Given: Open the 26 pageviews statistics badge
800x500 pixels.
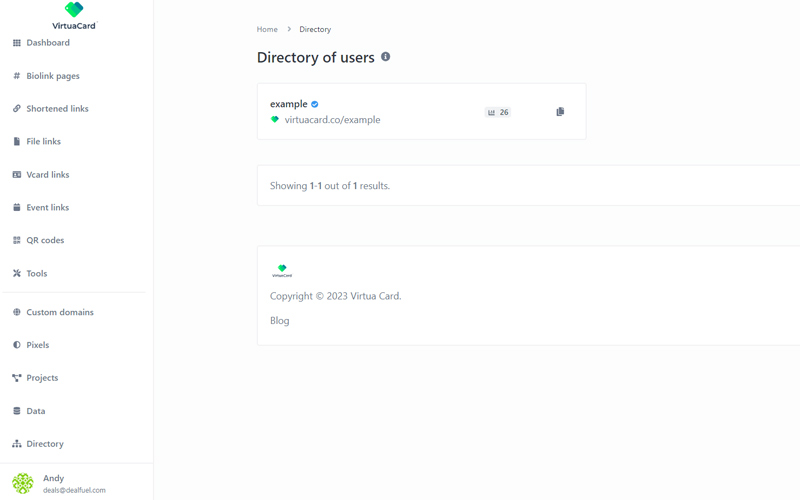Looking at the screenshot, I should (498, 112).
